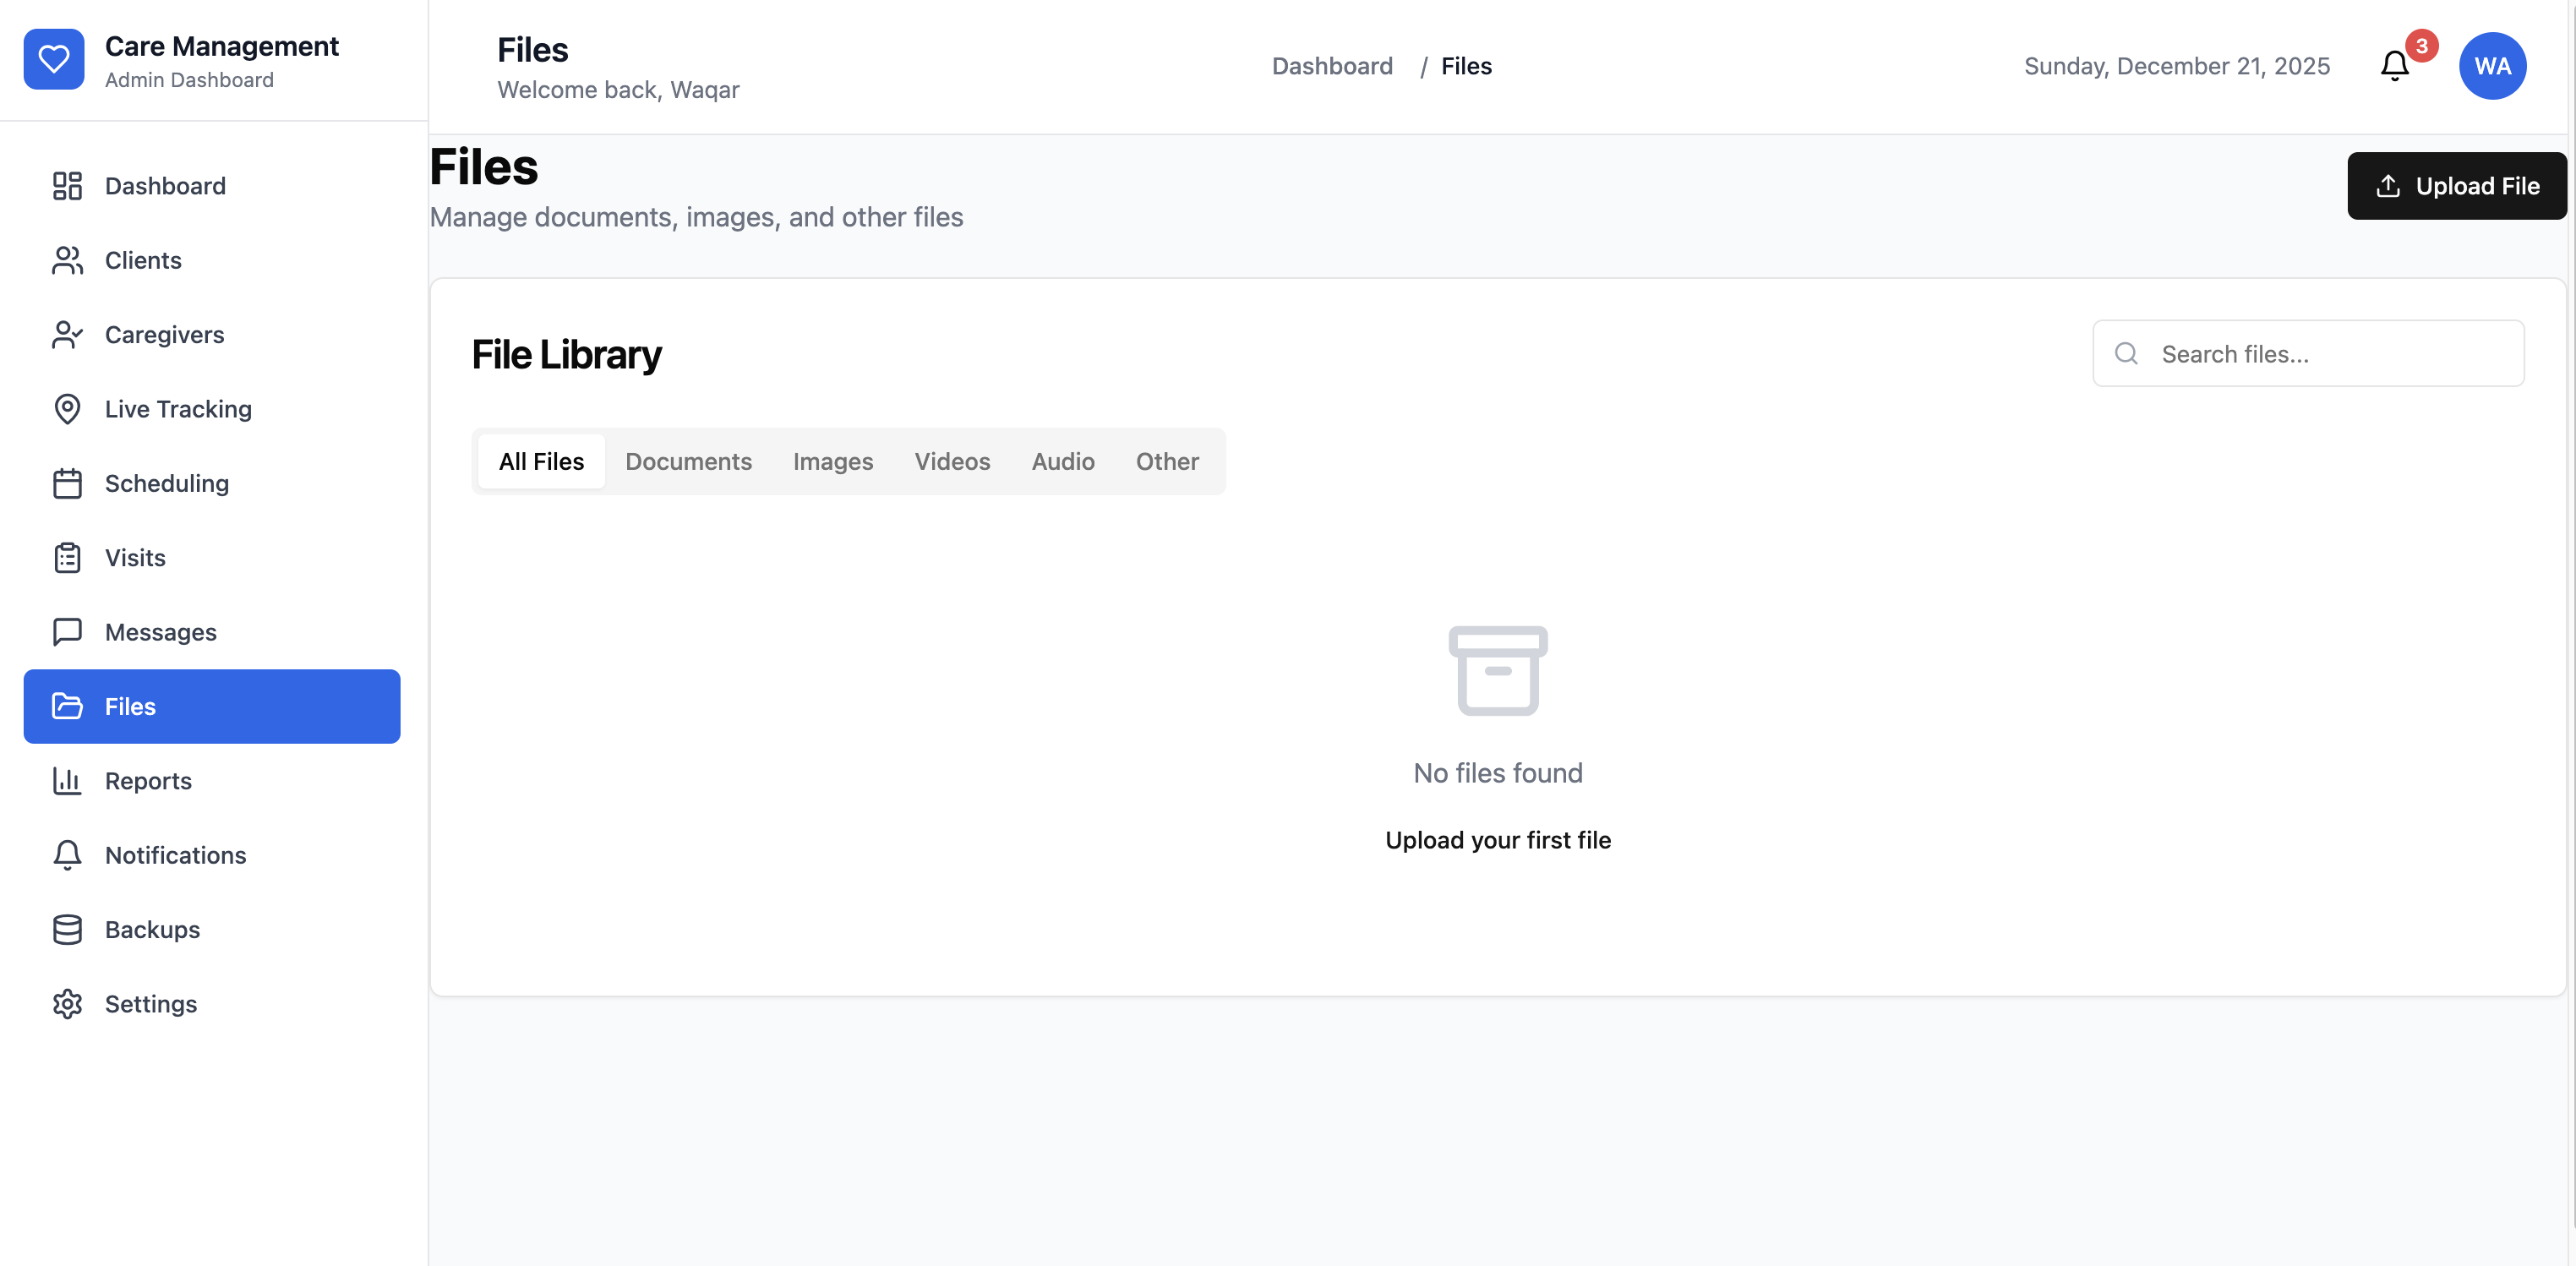
Task: Open the WA user avatar menu
Action: (2492, 66)
